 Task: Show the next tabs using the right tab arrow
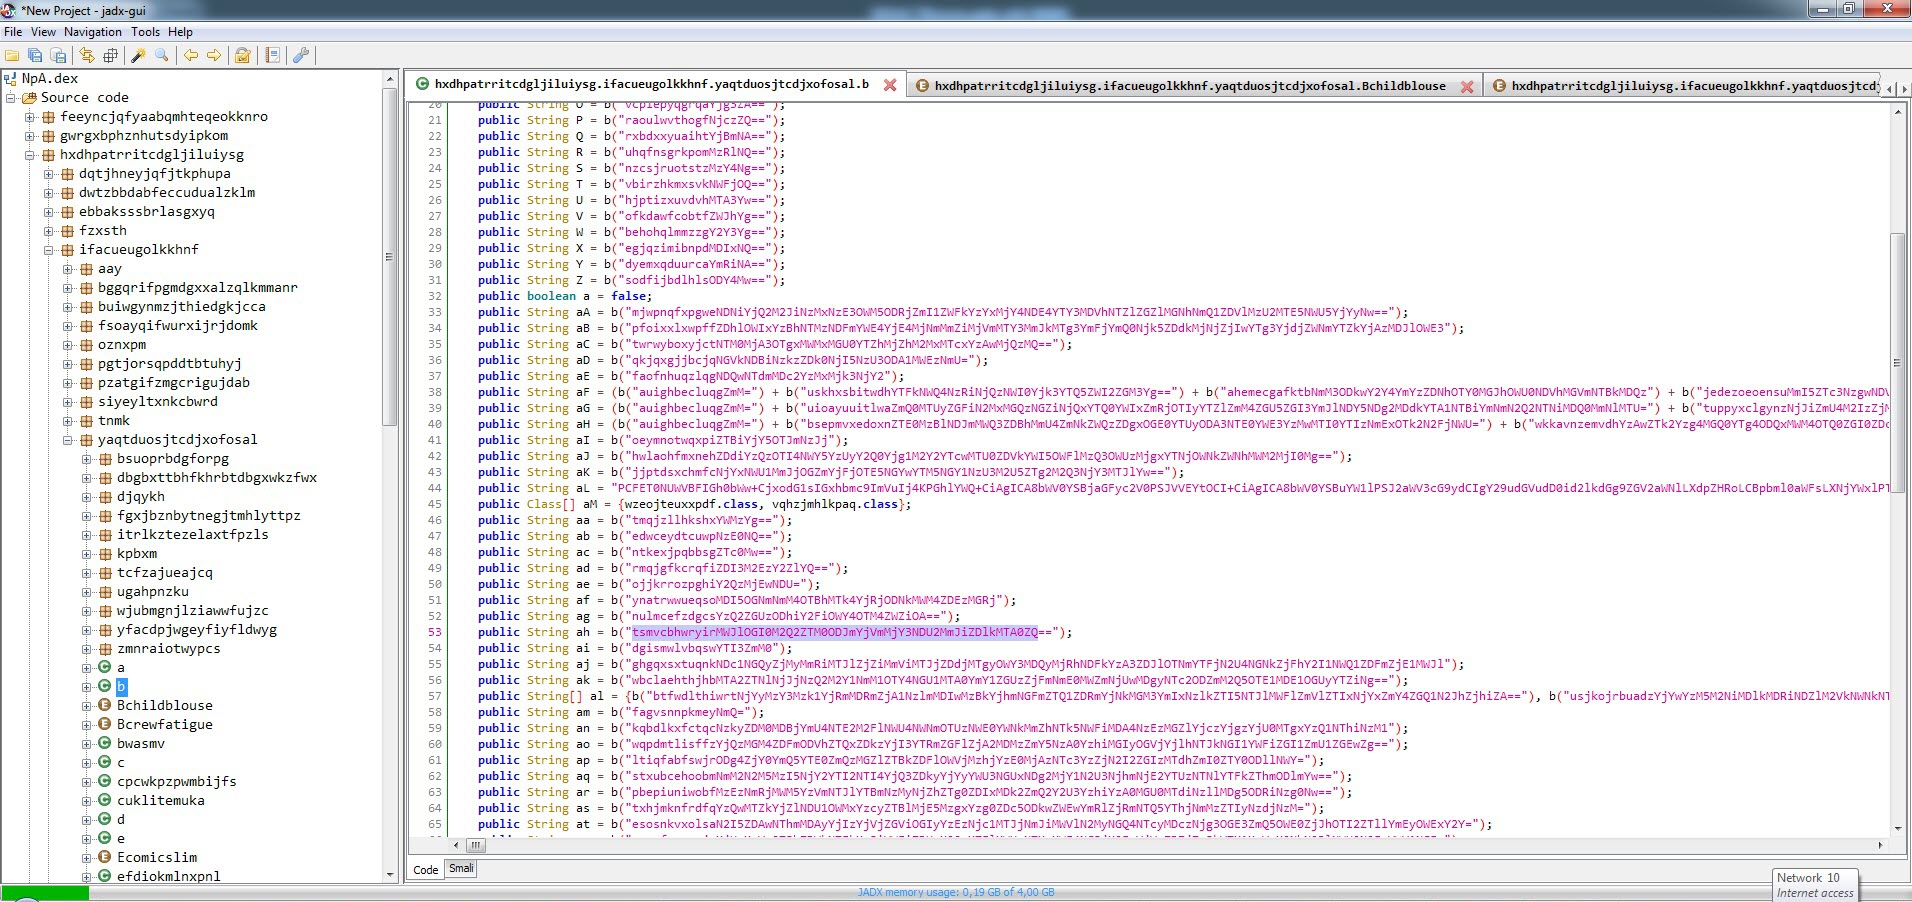tap(1903, 88)
